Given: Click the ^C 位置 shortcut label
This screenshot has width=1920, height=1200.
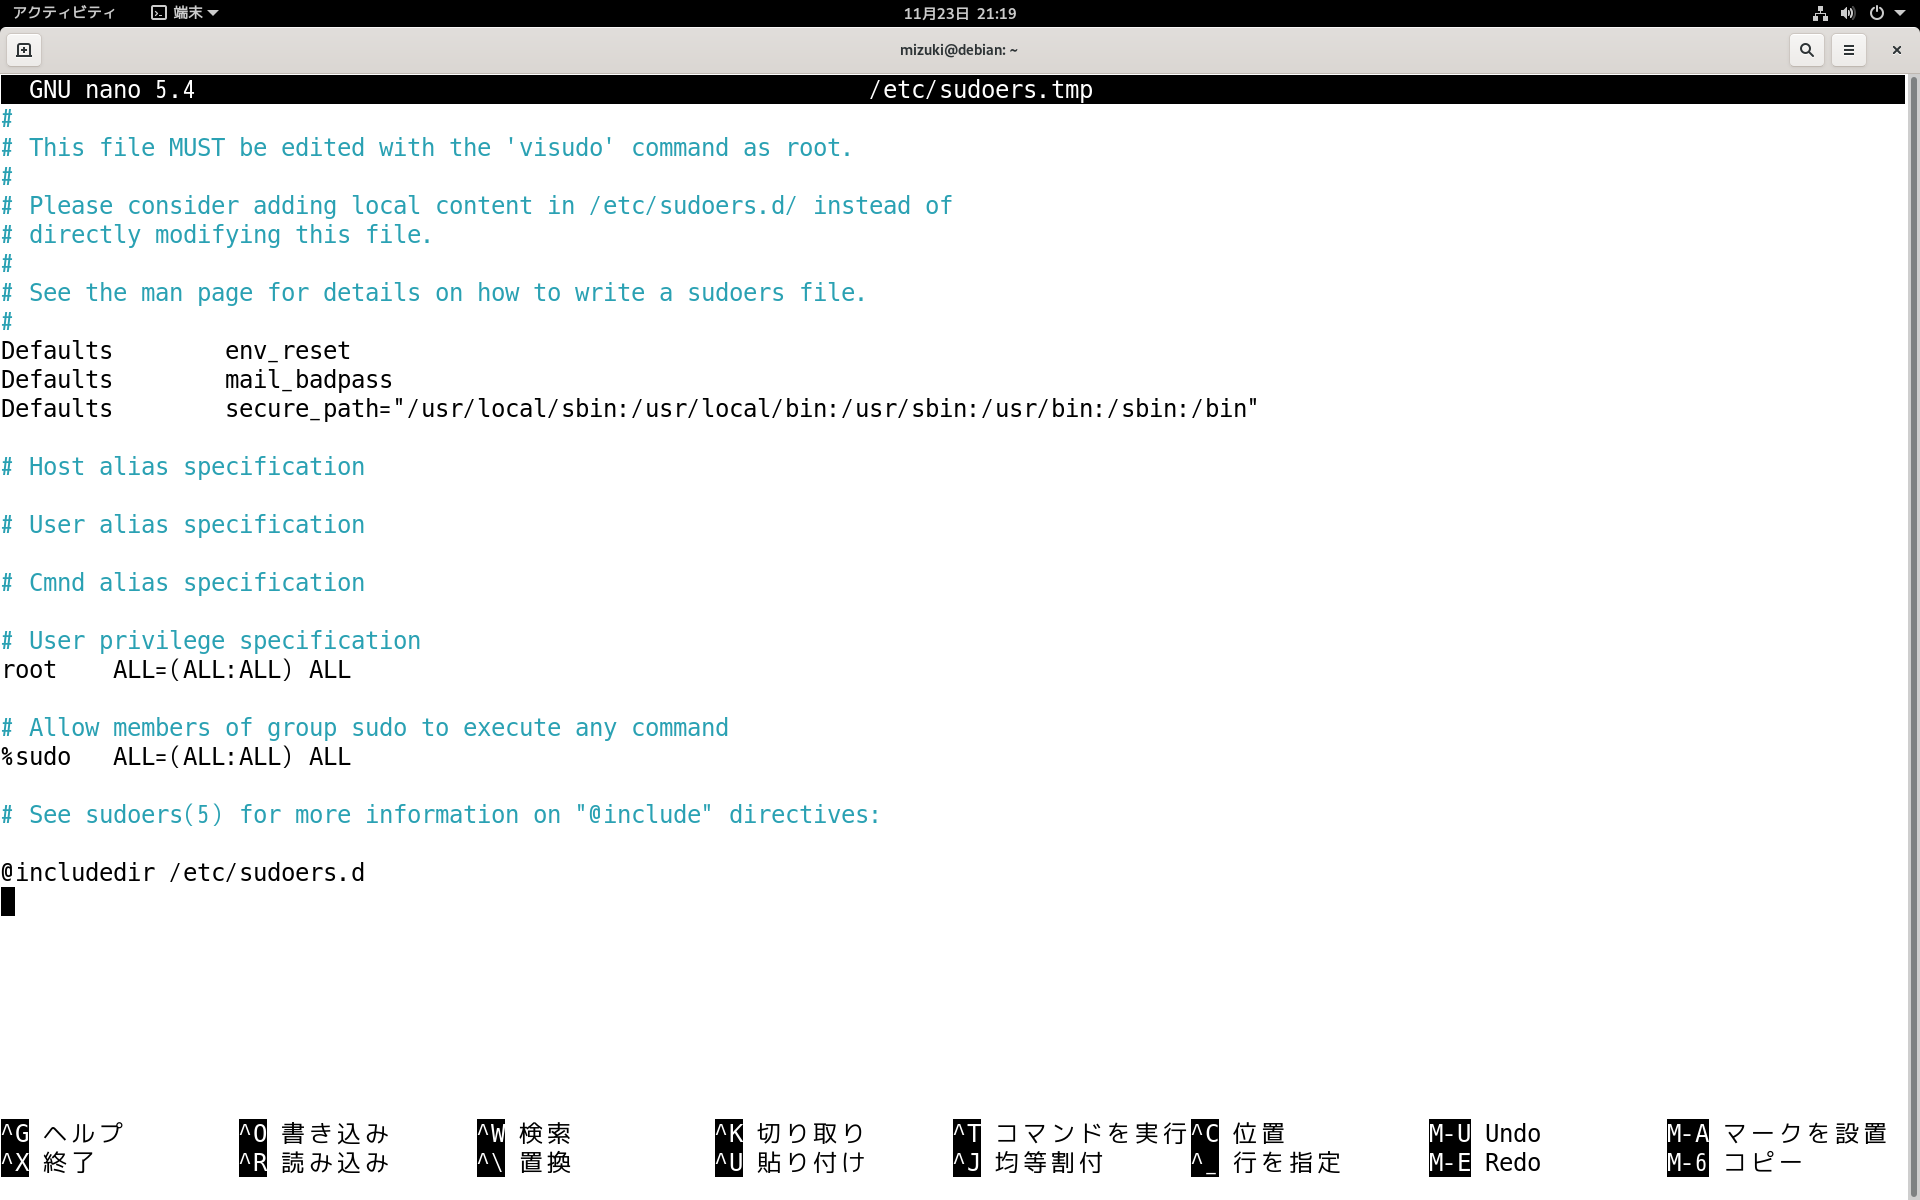Looking at the screenshot, I should 1238,1133.
